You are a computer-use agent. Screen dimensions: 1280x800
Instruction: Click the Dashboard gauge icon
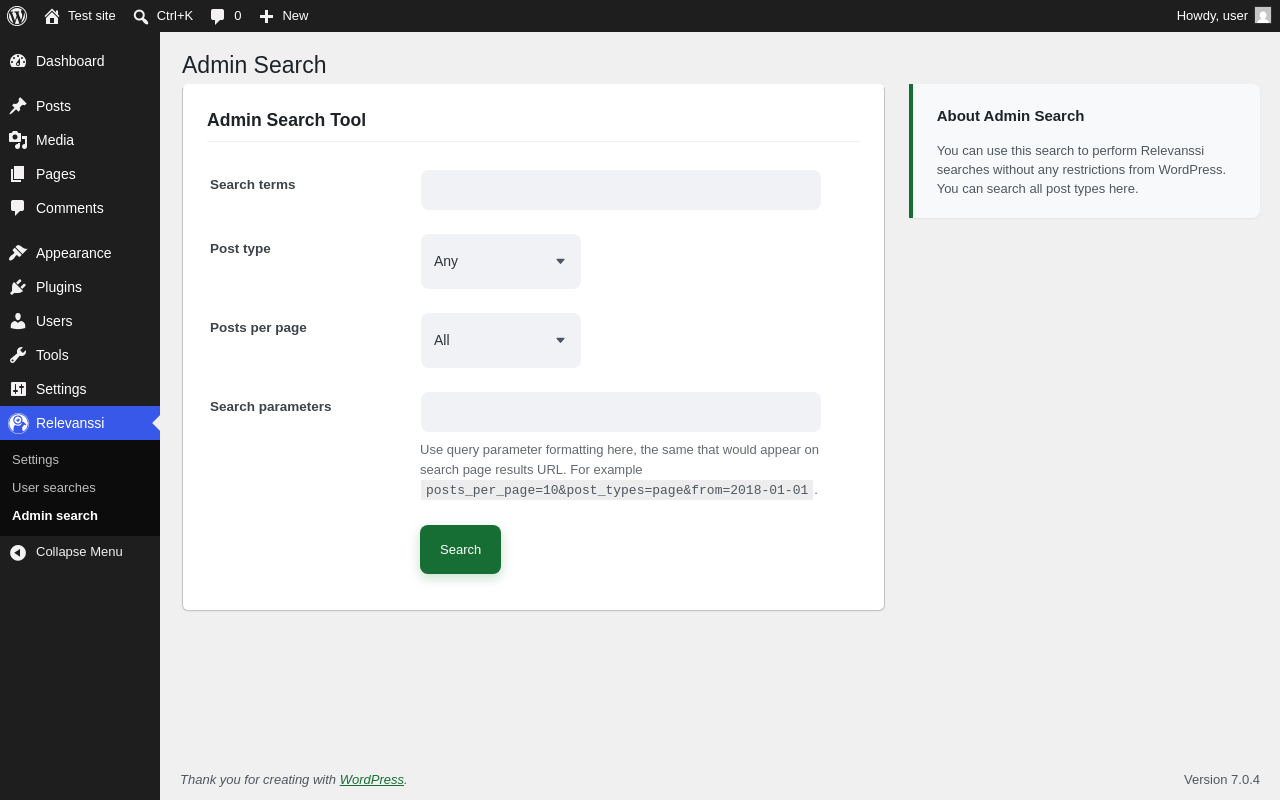pyautogui.click(x=18, y=61)
